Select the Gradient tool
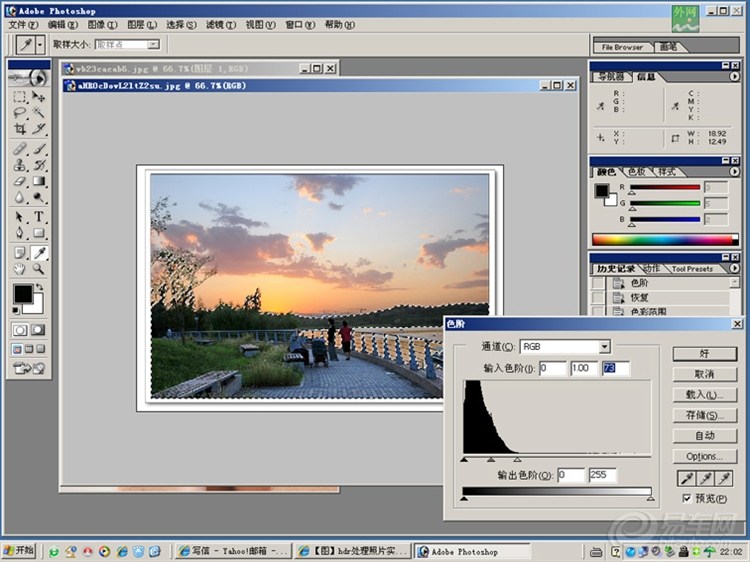This screenshot has height=562, width=750. coord(39,181)
